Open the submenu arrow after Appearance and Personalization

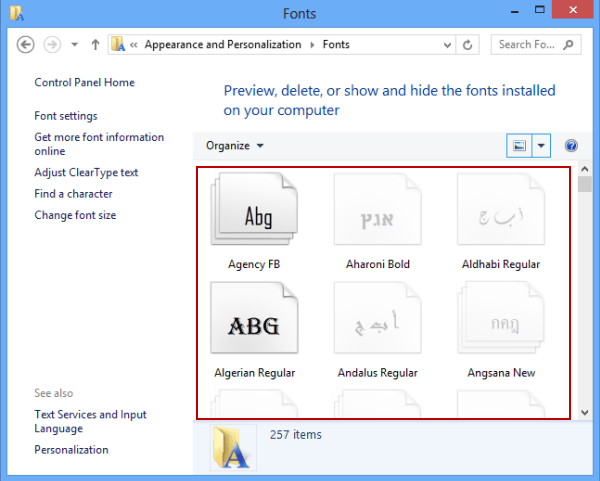[312, 45]
